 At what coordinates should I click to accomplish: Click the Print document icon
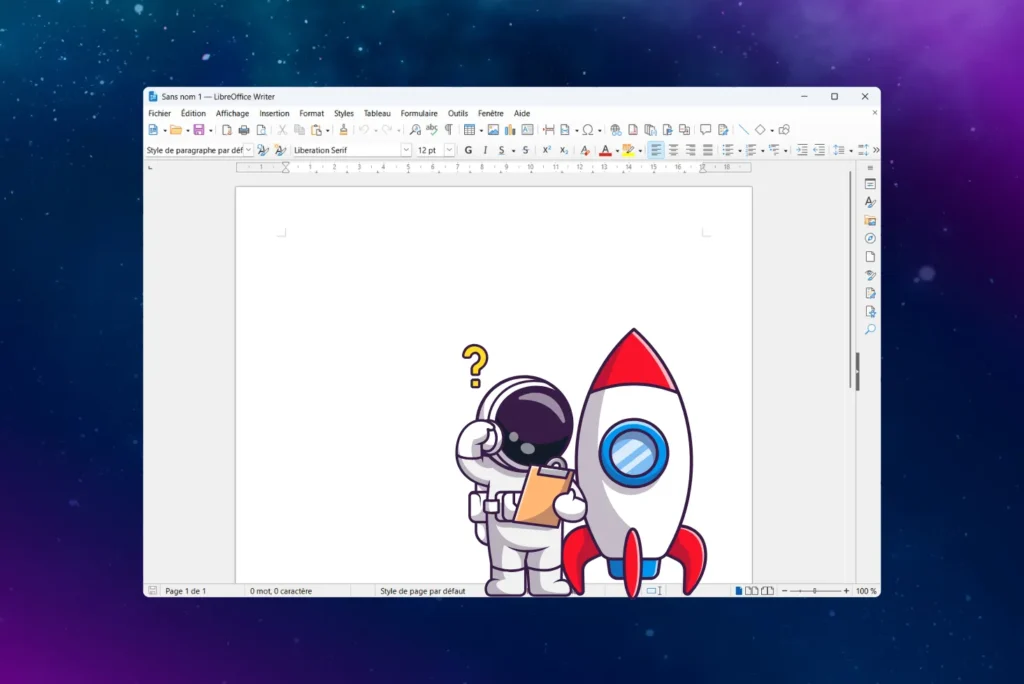(x=243, y=130)
